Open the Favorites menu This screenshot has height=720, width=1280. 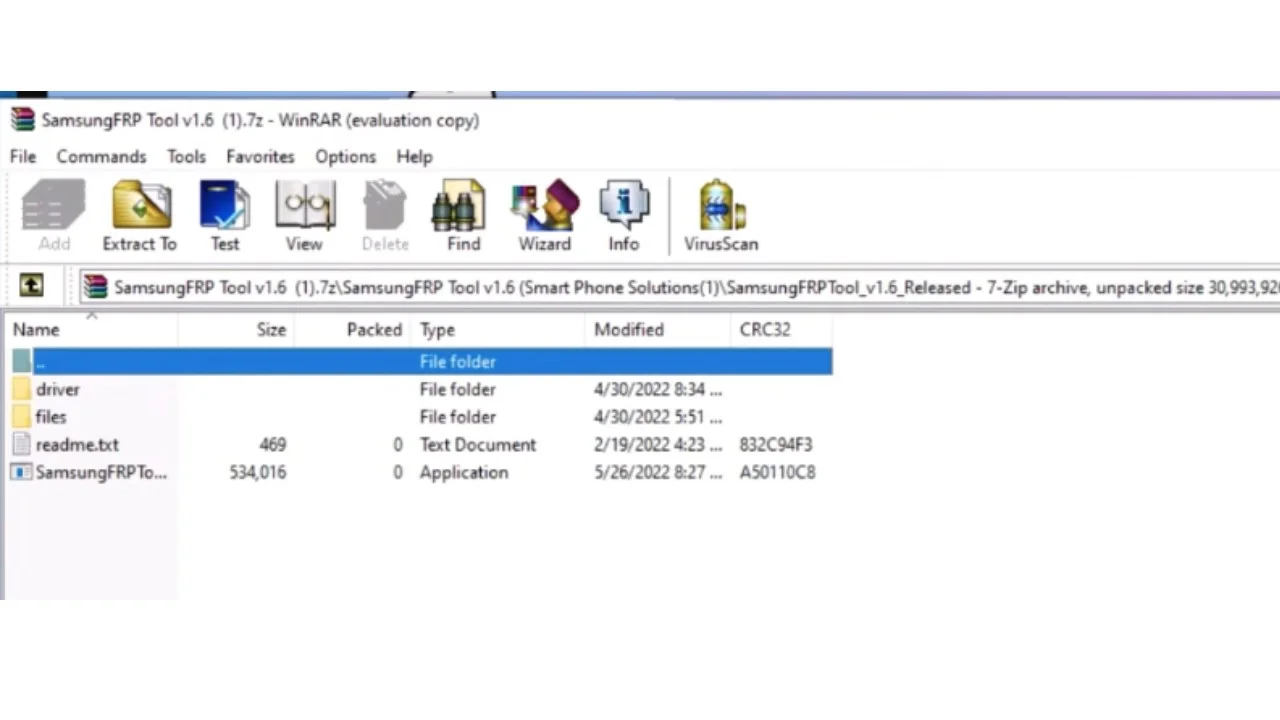pyautogui.click(x=260, y=157)
